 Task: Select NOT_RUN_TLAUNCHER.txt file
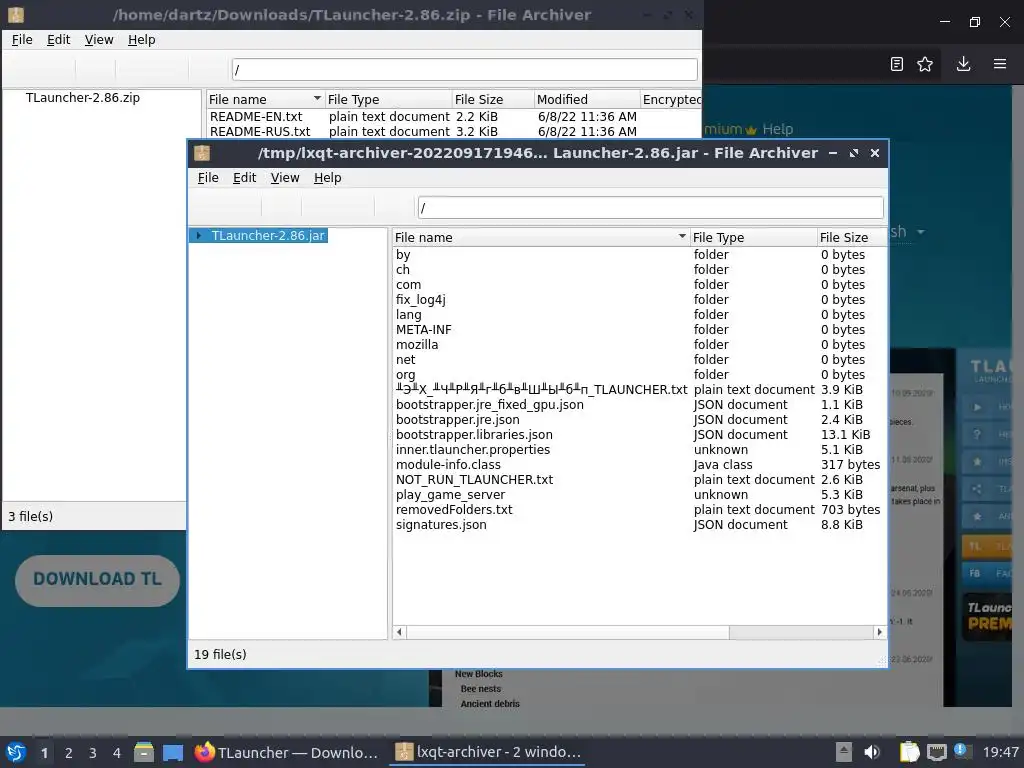[x=474, y=480]
